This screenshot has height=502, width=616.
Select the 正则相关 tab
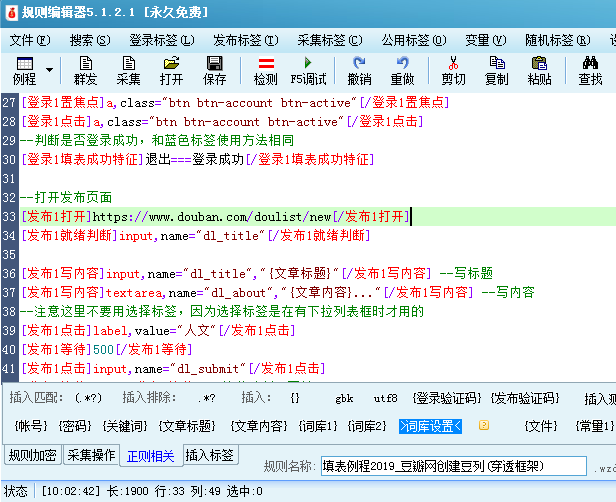(x=151, y=456)
